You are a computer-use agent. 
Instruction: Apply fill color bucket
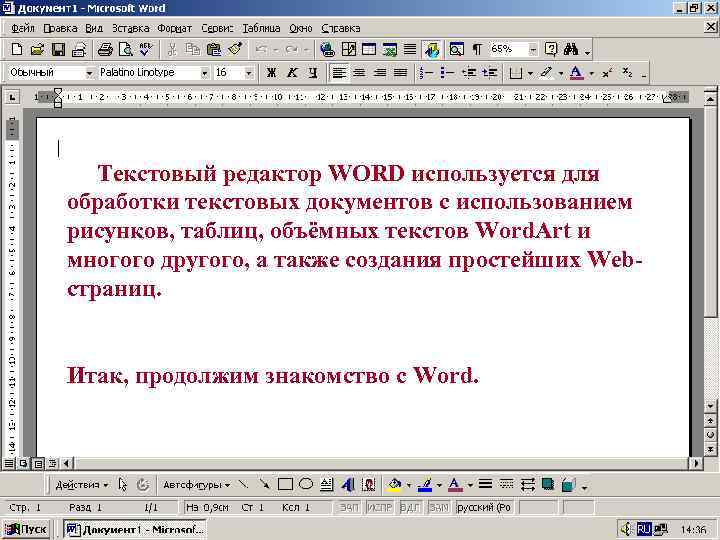click(394, 484)
